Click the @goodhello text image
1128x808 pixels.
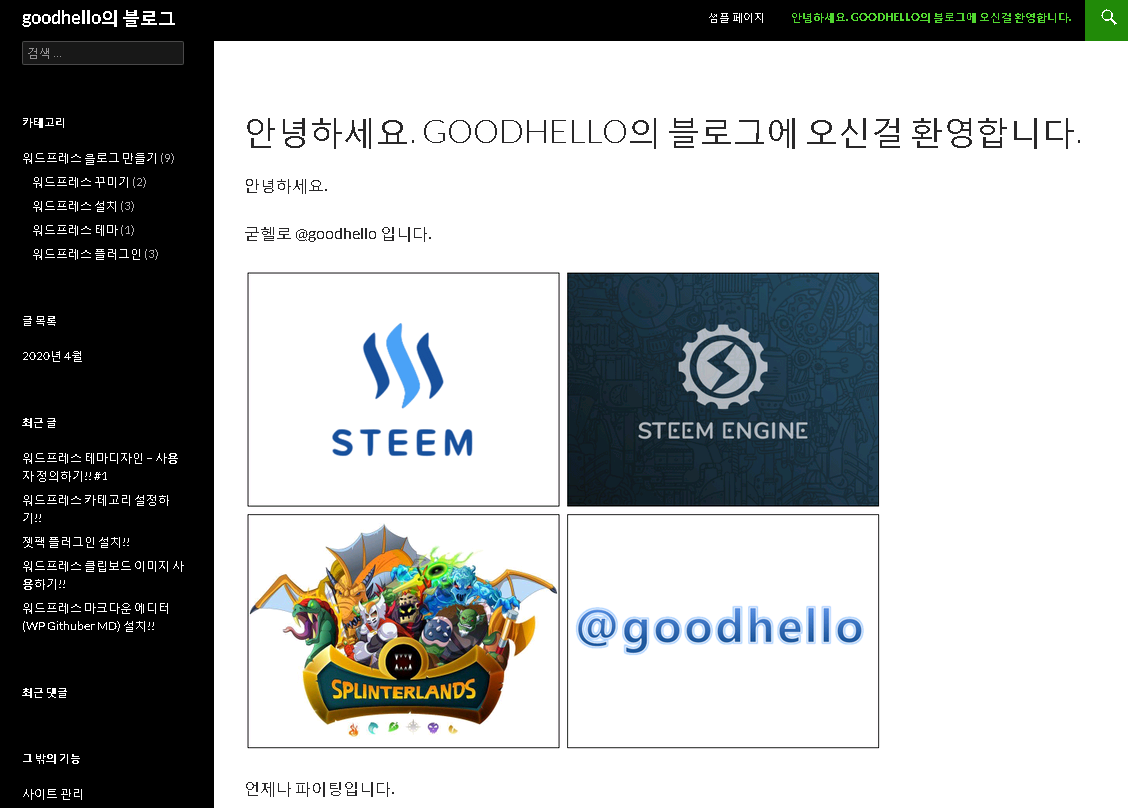[x=723, y=631]
